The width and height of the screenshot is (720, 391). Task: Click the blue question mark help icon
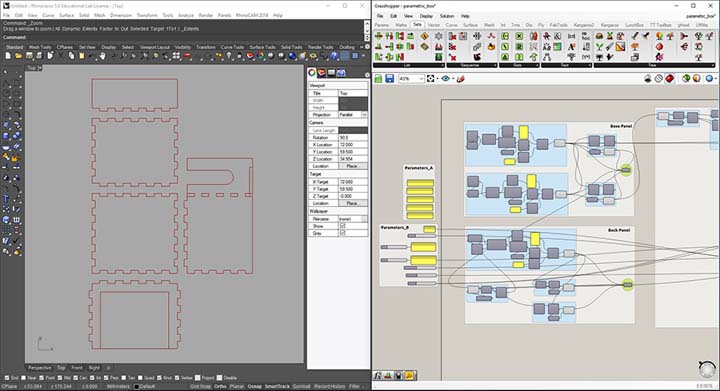[x=334, y=56]
